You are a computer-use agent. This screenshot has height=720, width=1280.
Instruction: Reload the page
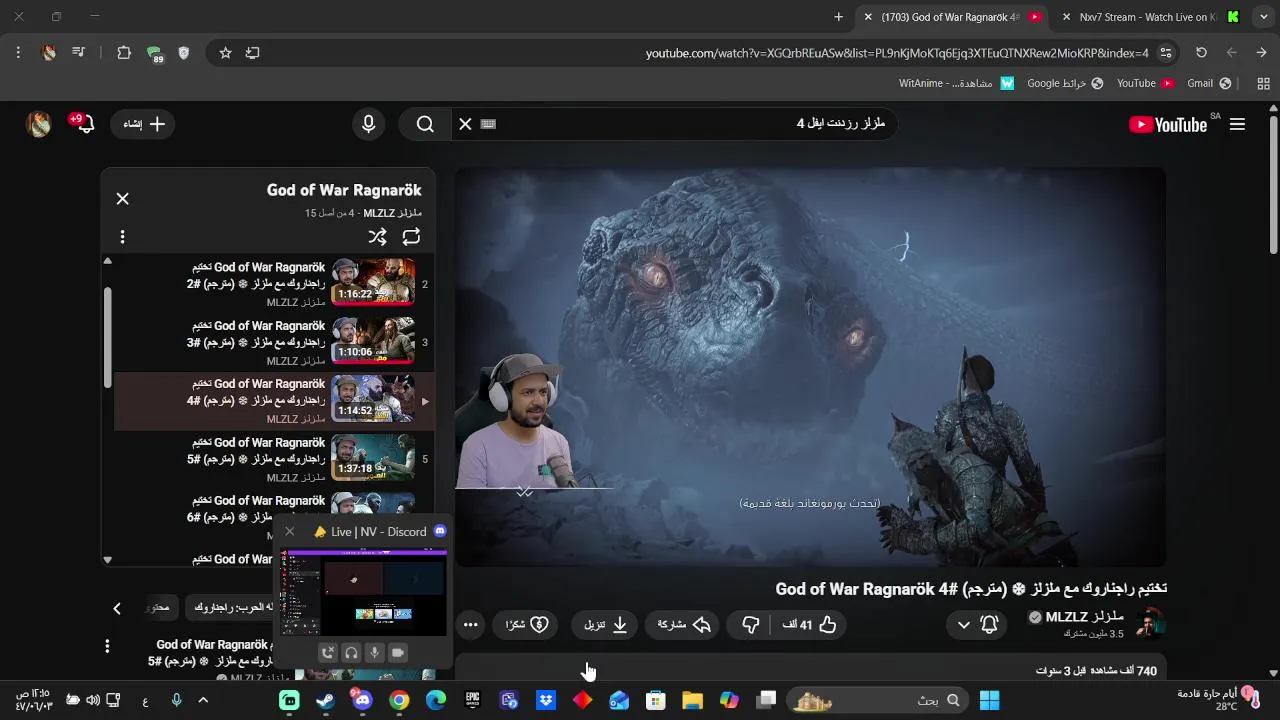[x=1201, y=53]
